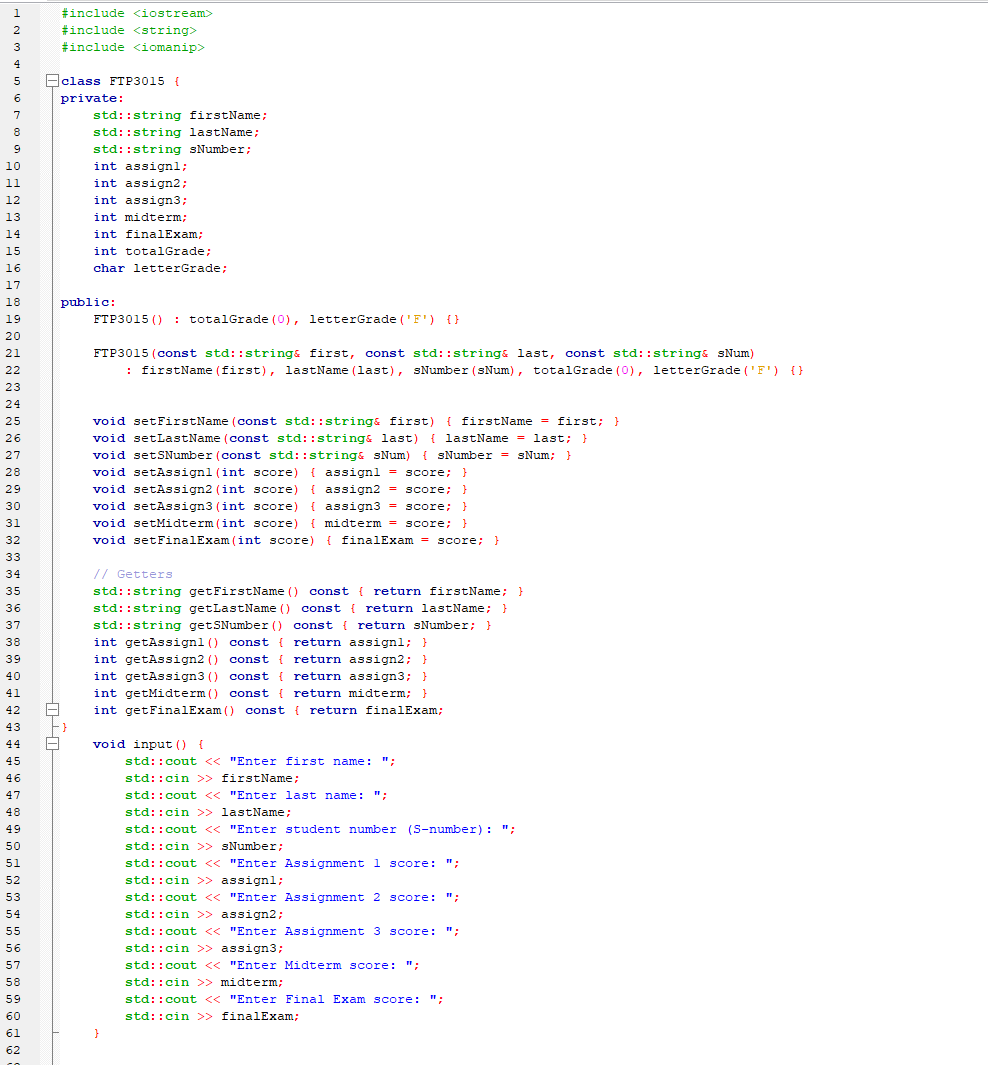
Task: Click the "Enter last name: " string
Action: tap(304, 795)
